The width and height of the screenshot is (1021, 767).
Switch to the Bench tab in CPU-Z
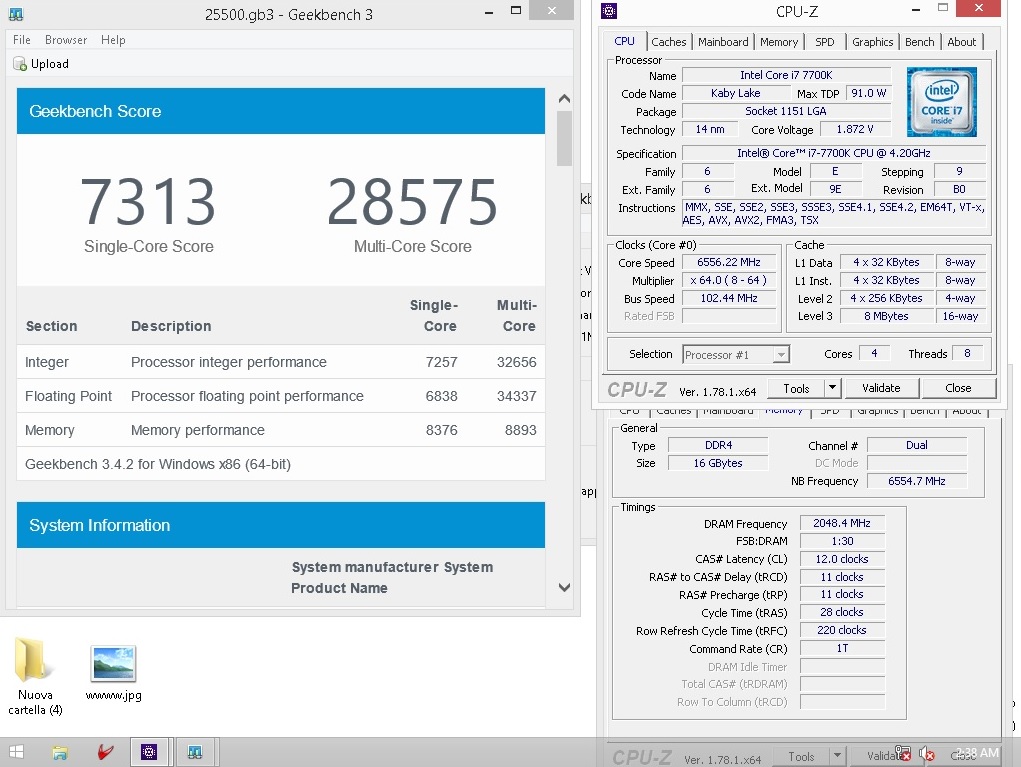pos(919,42)
